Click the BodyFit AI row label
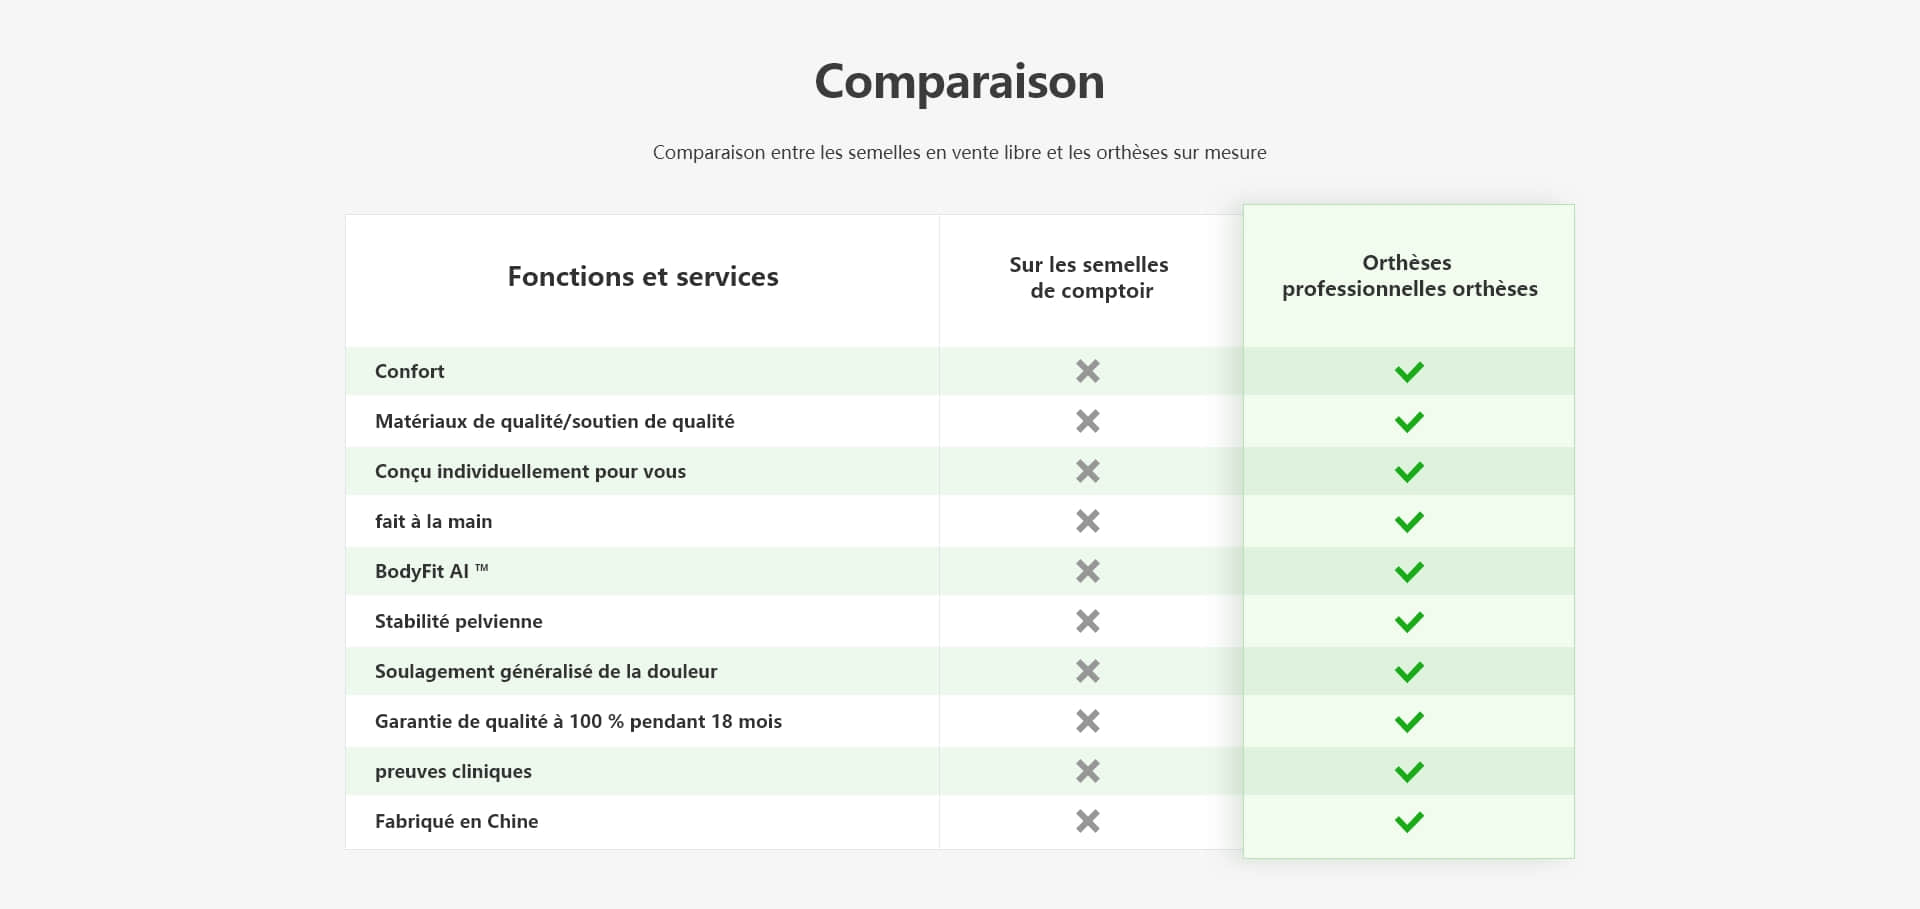Screen dimensions: 1920x909 (431, 571)
